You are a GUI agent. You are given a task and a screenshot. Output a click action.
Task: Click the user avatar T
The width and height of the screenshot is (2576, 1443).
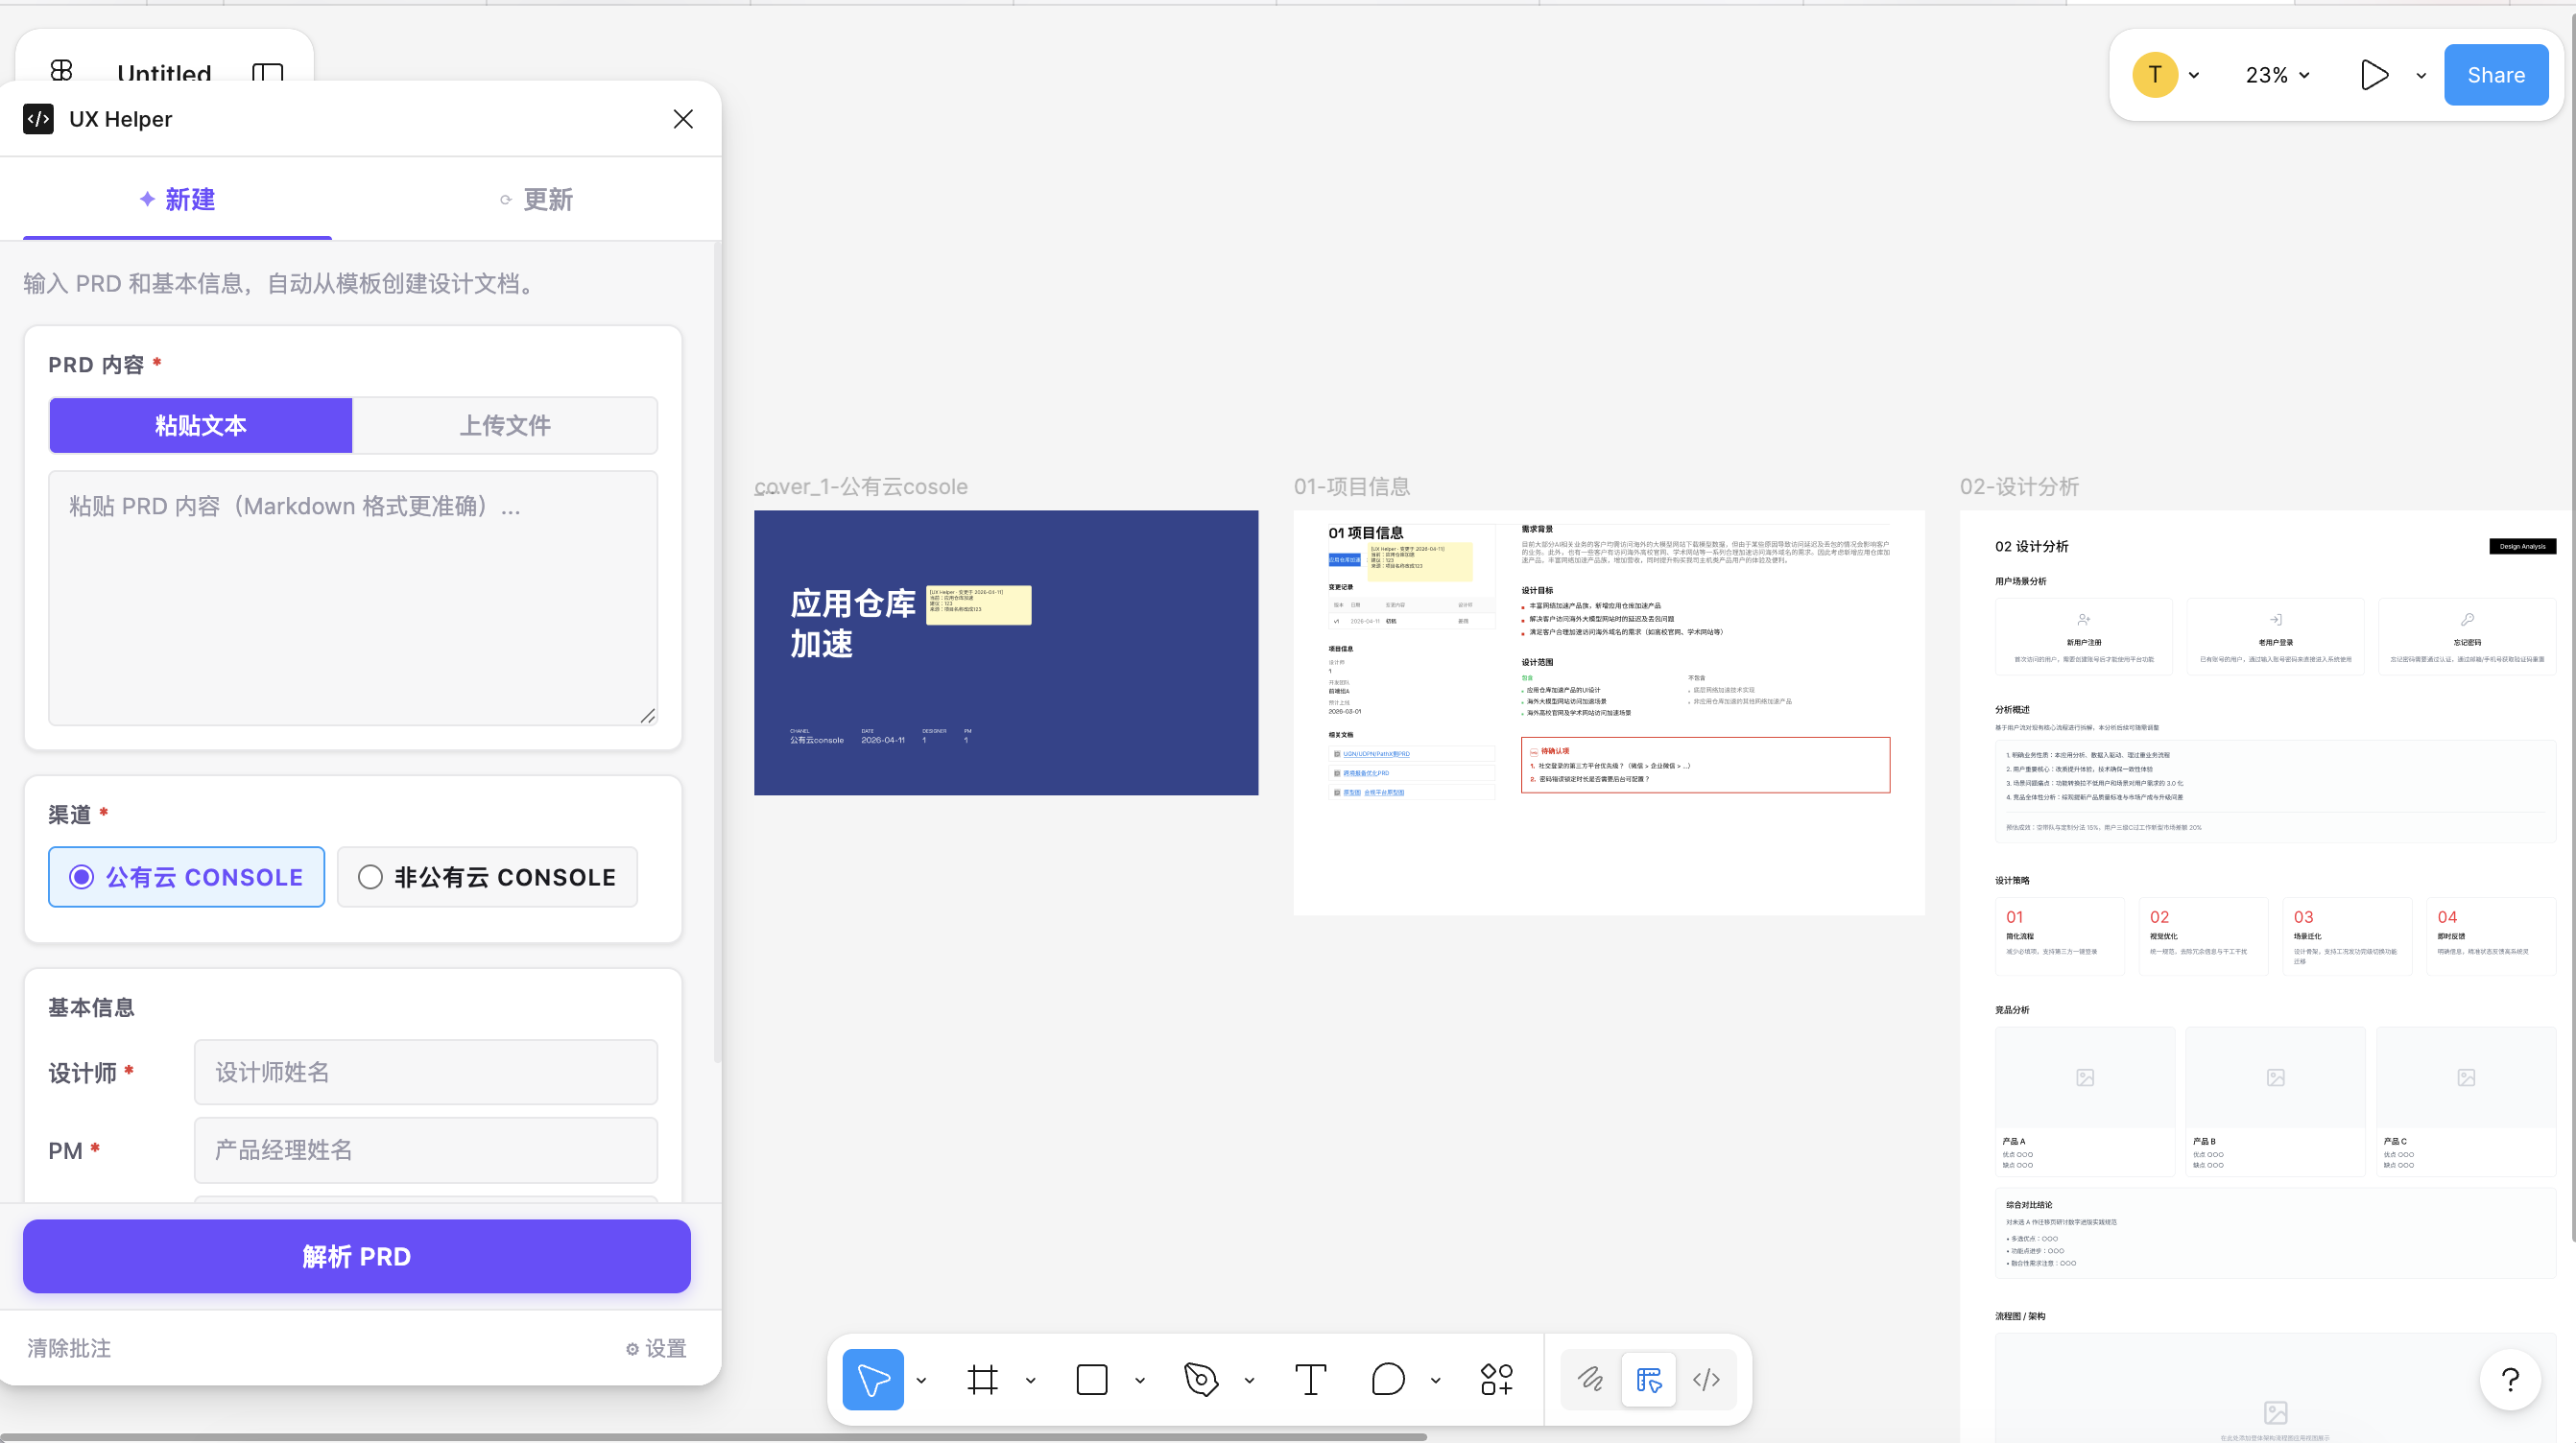[x=2155, y=75]
